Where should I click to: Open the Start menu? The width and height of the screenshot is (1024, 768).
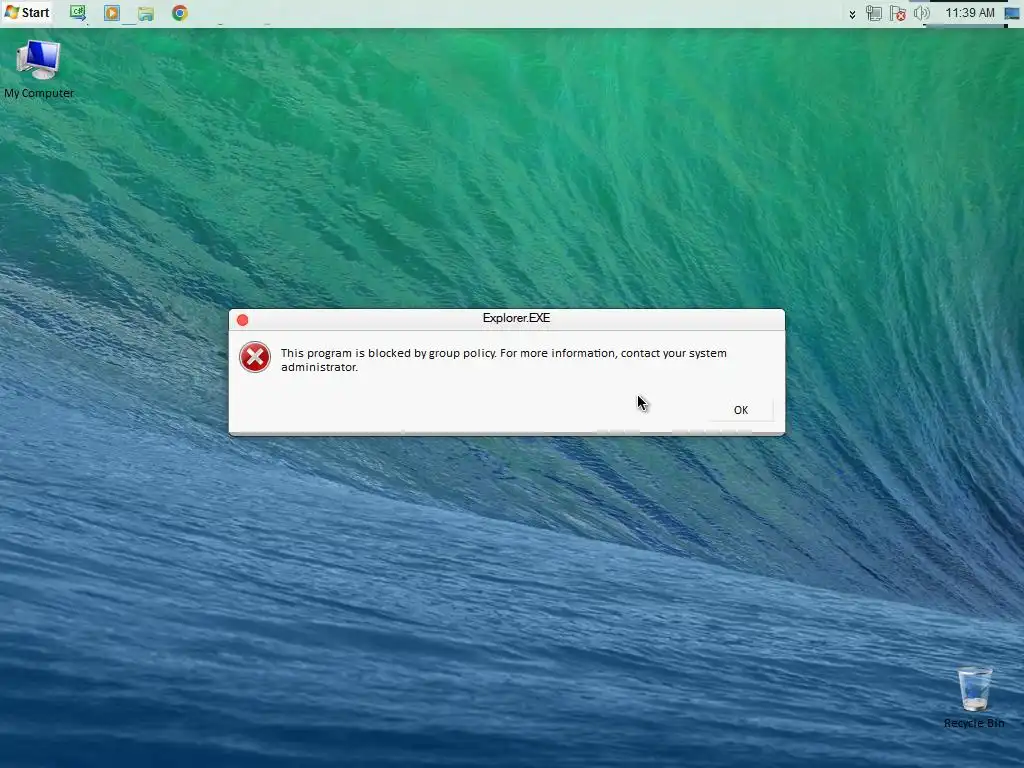pos(27,12)
